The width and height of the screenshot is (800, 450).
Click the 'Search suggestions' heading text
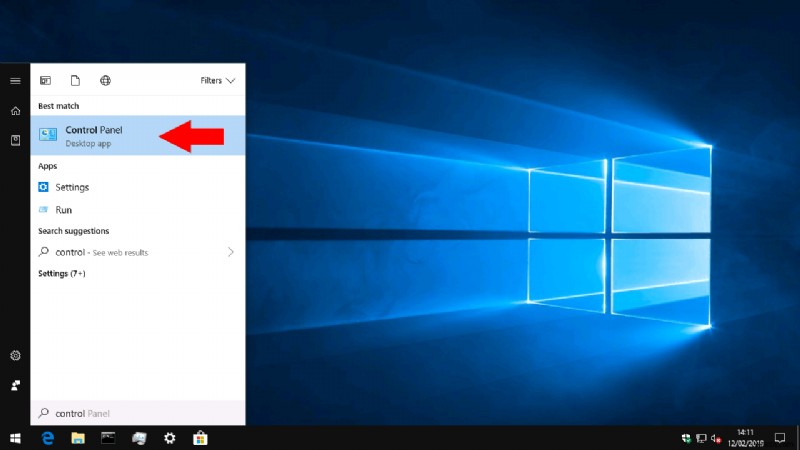73,231
